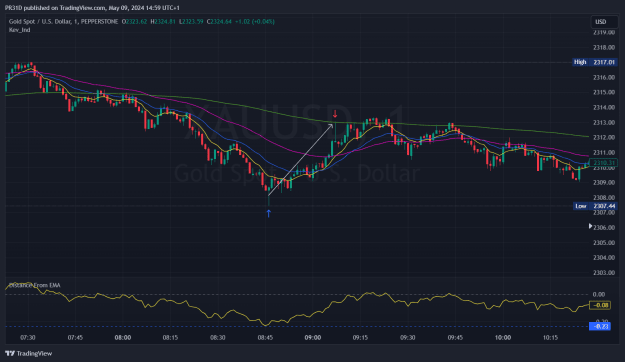Click the red down arrow sell signal
625x362 pixels.
click(335, 114)
